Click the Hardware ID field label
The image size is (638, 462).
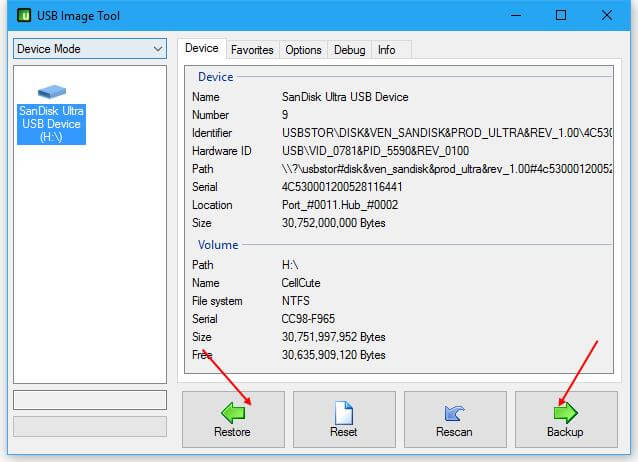click(x=222, y=151)
